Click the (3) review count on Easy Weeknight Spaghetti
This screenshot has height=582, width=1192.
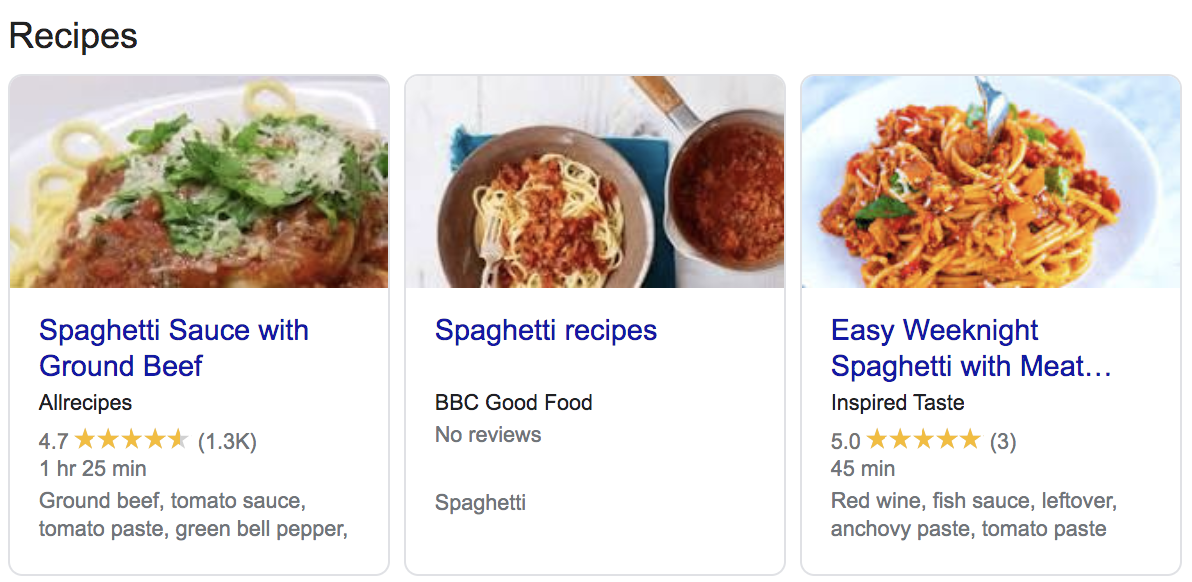[1003, 440]
